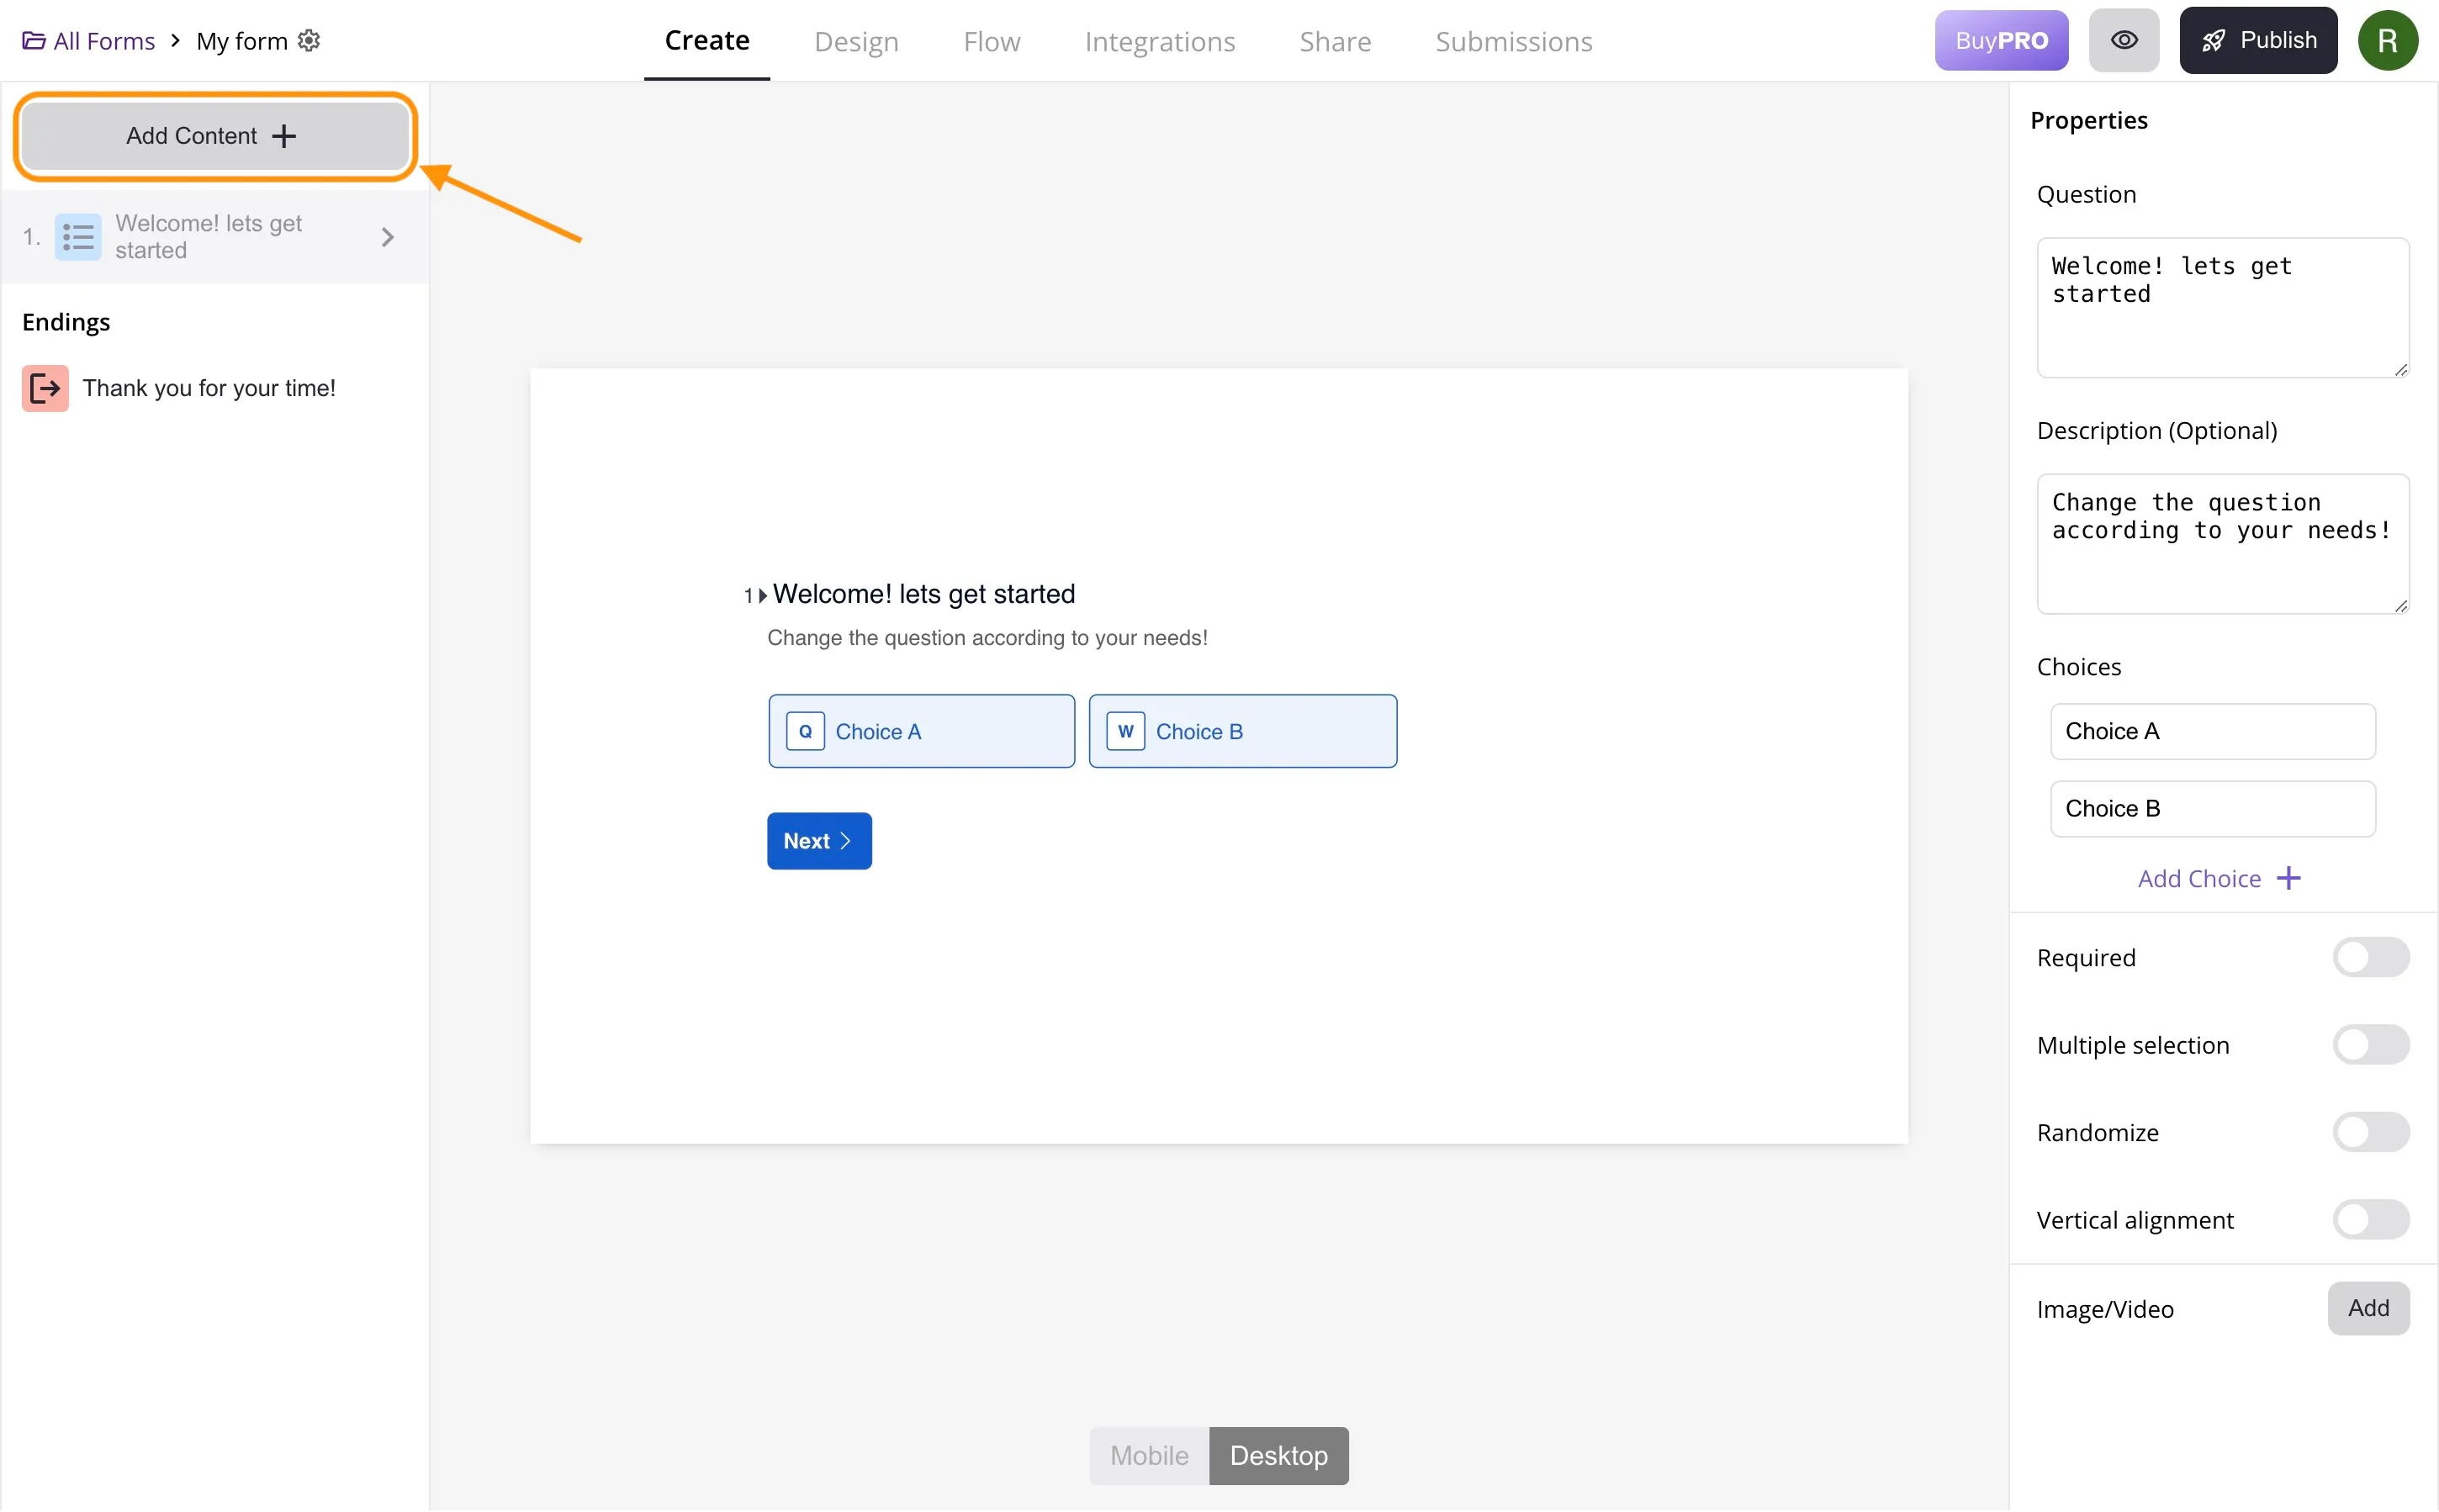
Task: Switch to the Design tab
Action: [x=856, y=41]
